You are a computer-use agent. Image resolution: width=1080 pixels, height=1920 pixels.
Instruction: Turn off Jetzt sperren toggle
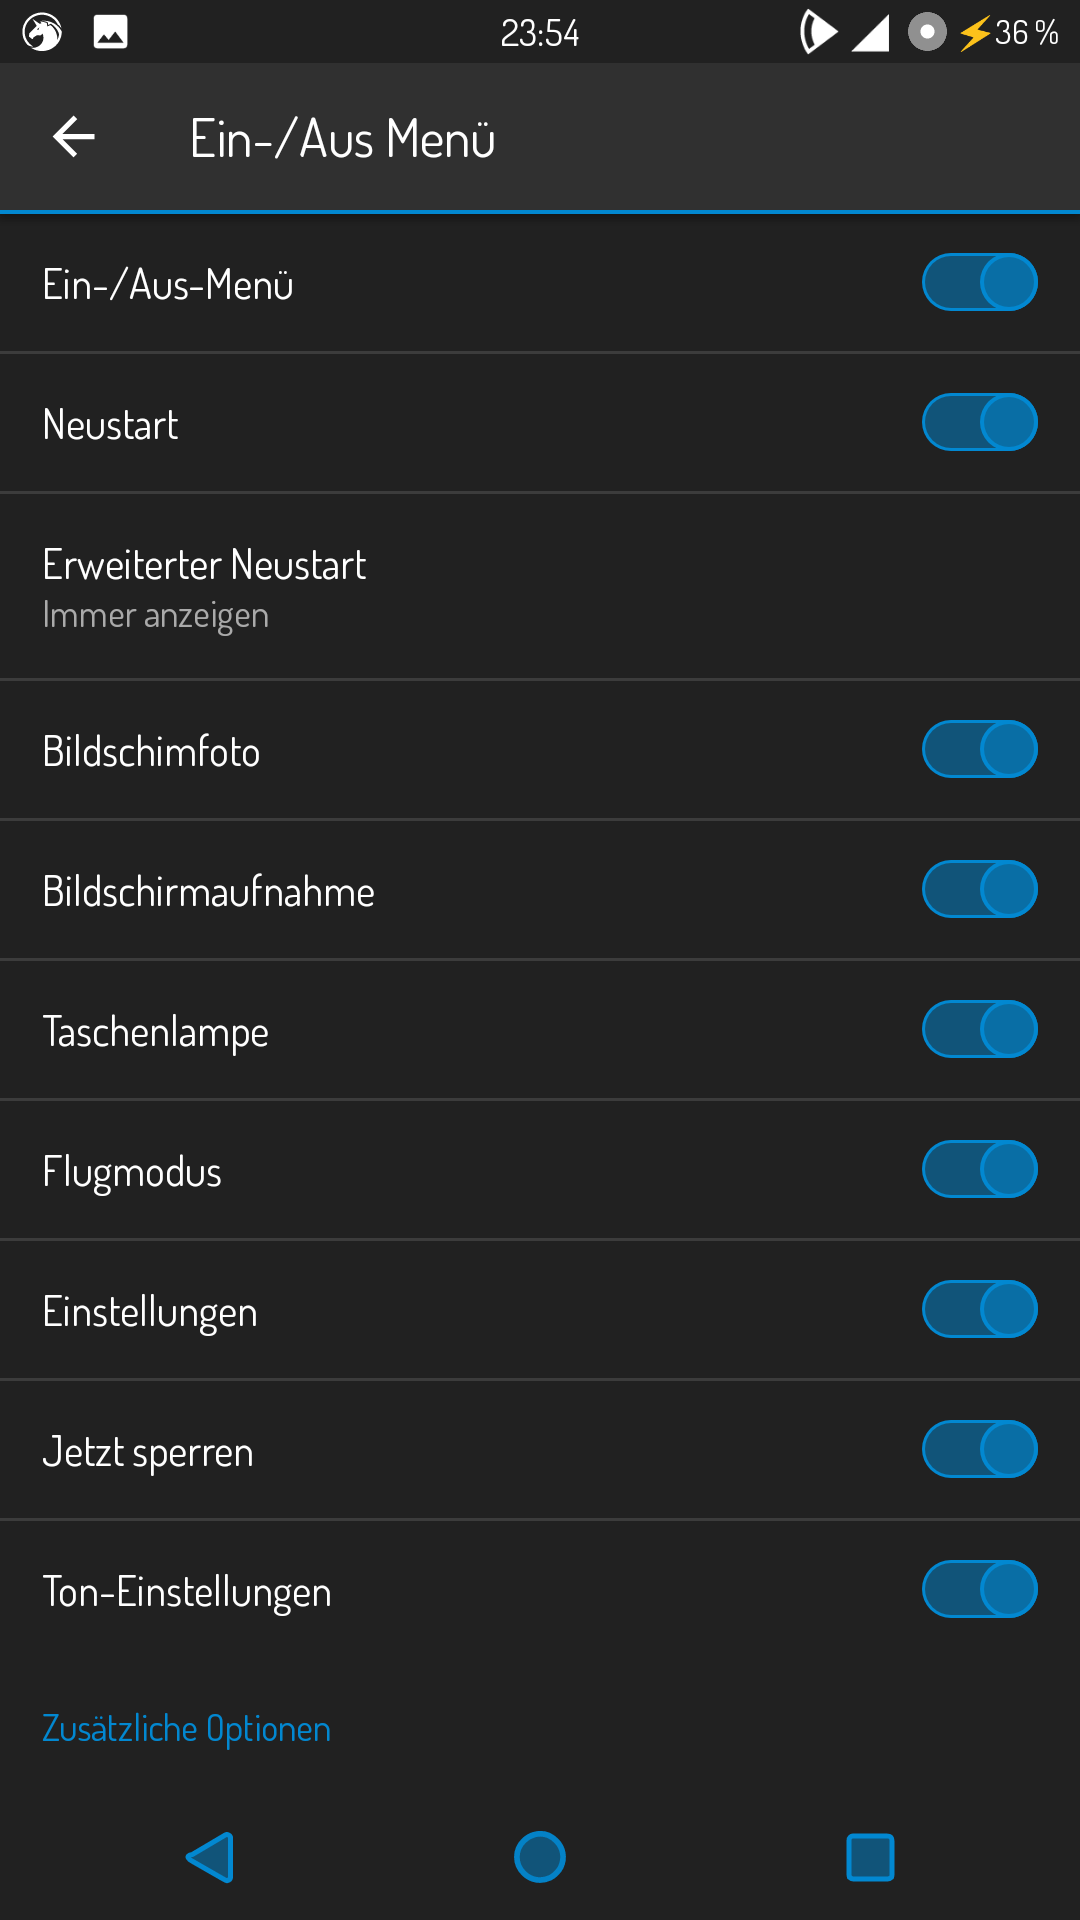point(979,1450)
